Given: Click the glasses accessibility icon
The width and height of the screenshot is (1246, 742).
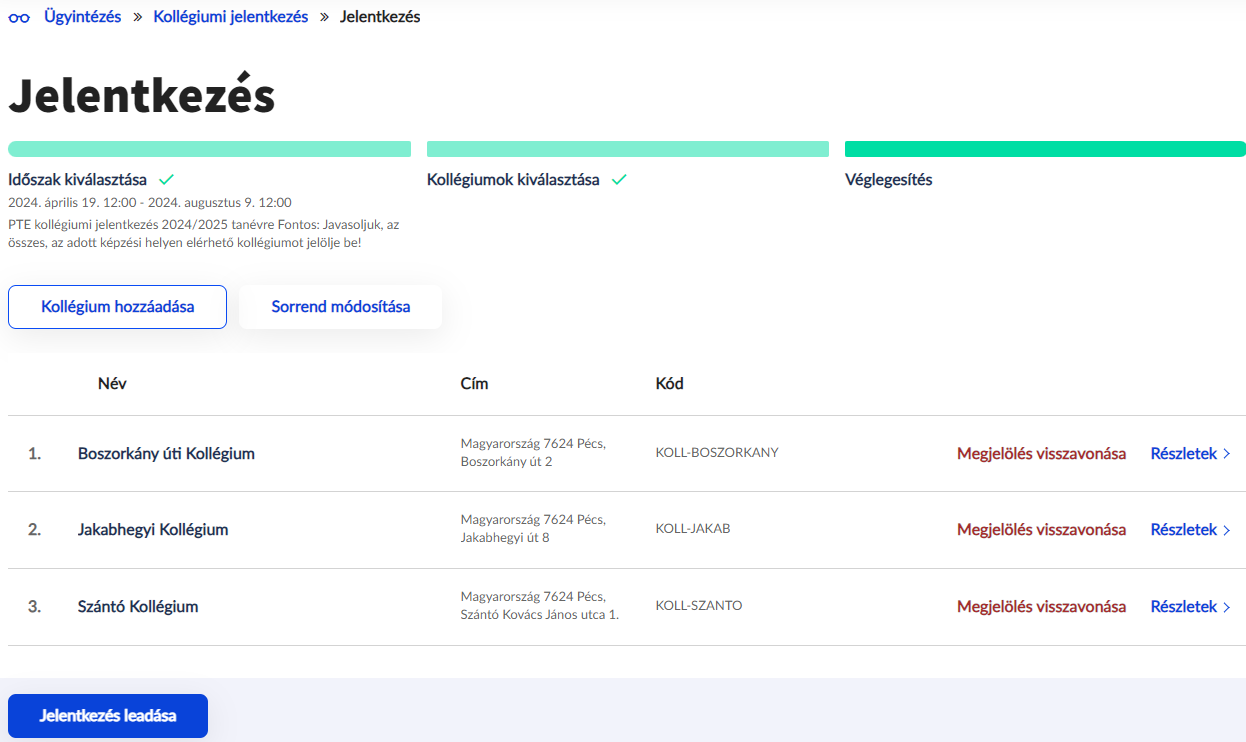Looking at the screenshot, I should [x=19, y=18].
